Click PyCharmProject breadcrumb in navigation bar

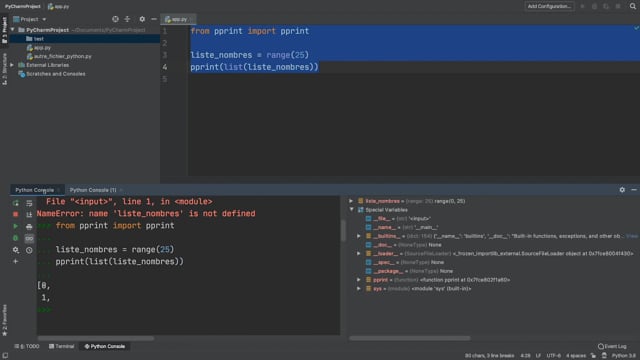point(22,6)
